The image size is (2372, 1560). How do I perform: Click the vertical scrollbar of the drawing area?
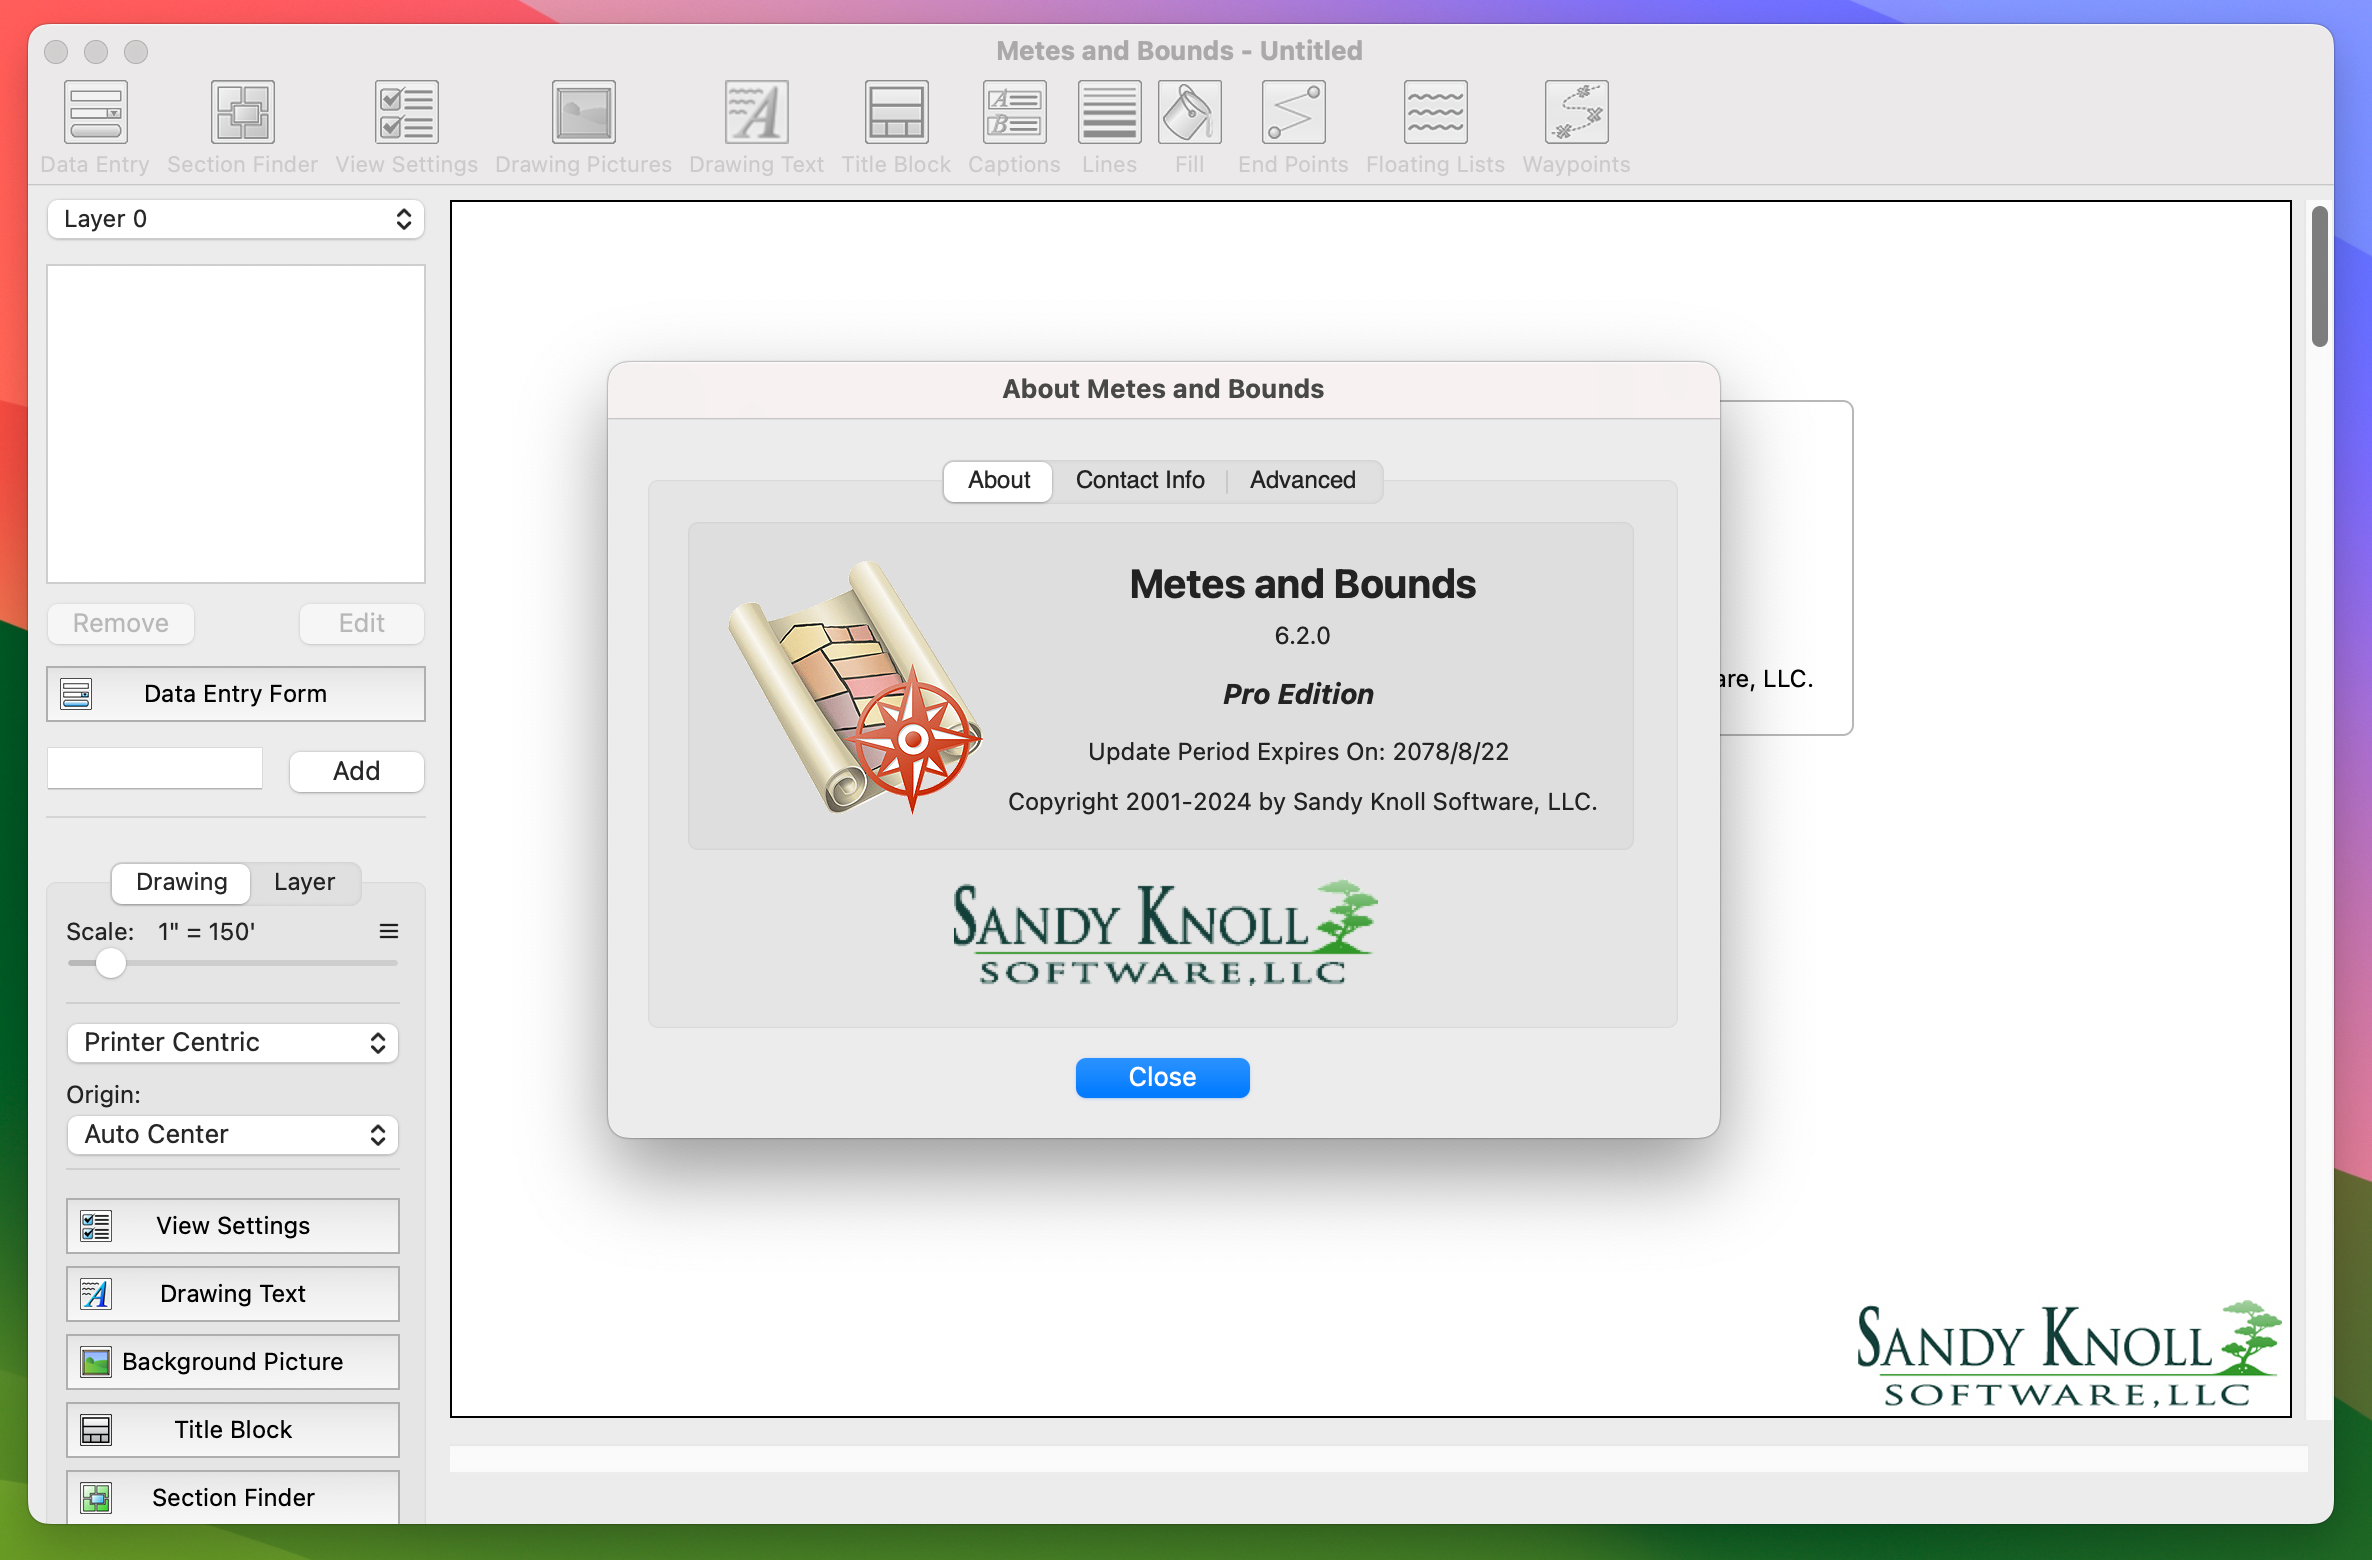(2320, 275)
